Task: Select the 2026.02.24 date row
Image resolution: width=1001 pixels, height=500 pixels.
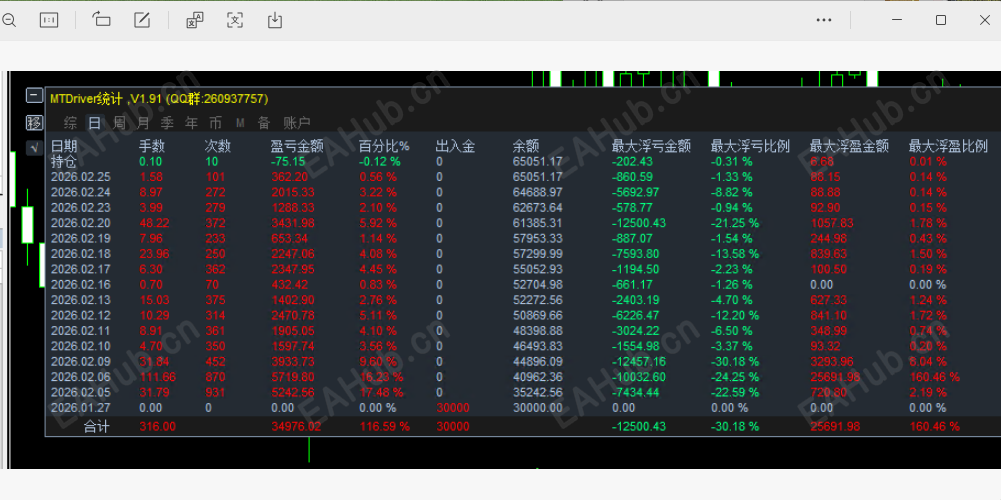Action: (x=80, y=192)
